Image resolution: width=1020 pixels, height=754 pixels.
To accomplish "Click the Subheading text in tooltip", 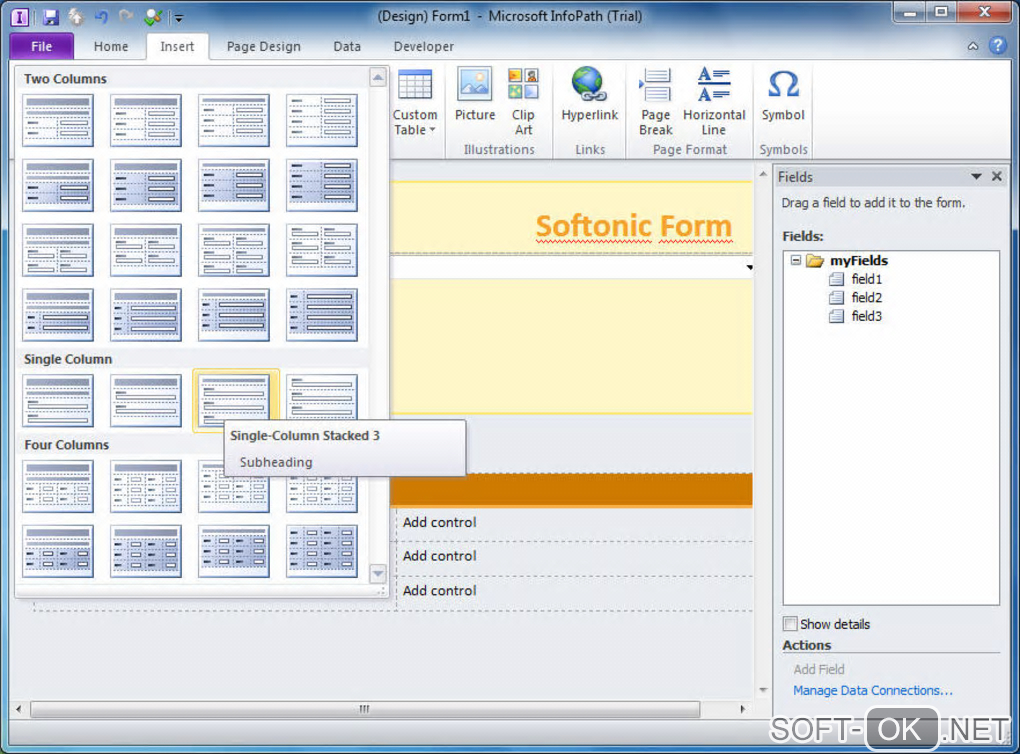I will click(x=276, y=463).
